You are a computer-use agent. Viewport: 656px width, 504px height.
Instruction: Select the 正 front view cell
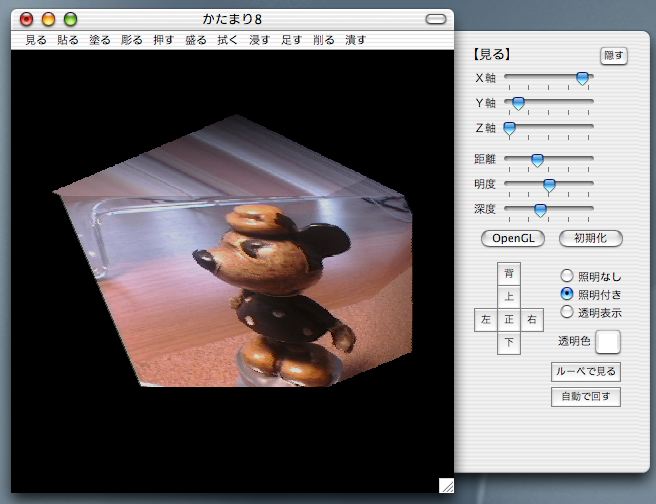[x=509, y=320]
